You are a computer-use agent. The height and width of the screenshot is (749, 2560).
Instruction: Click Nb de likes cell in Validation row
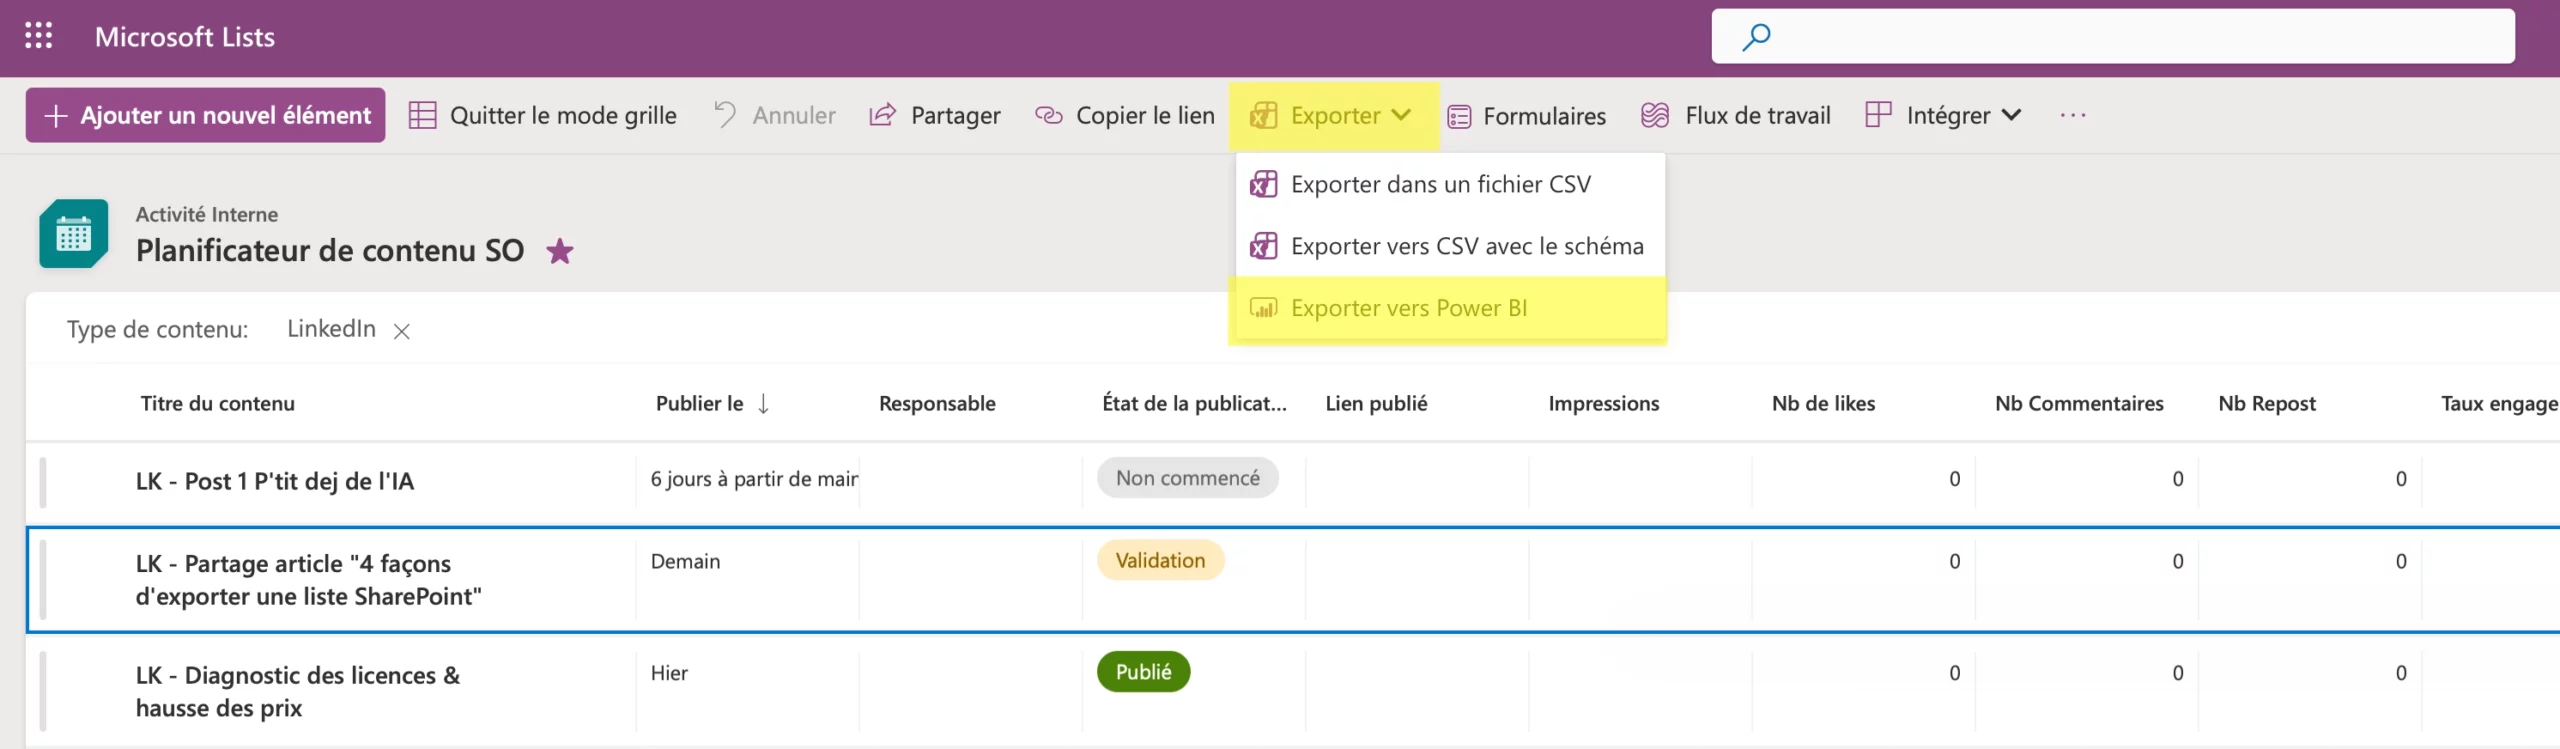[x=1863, y=580]
